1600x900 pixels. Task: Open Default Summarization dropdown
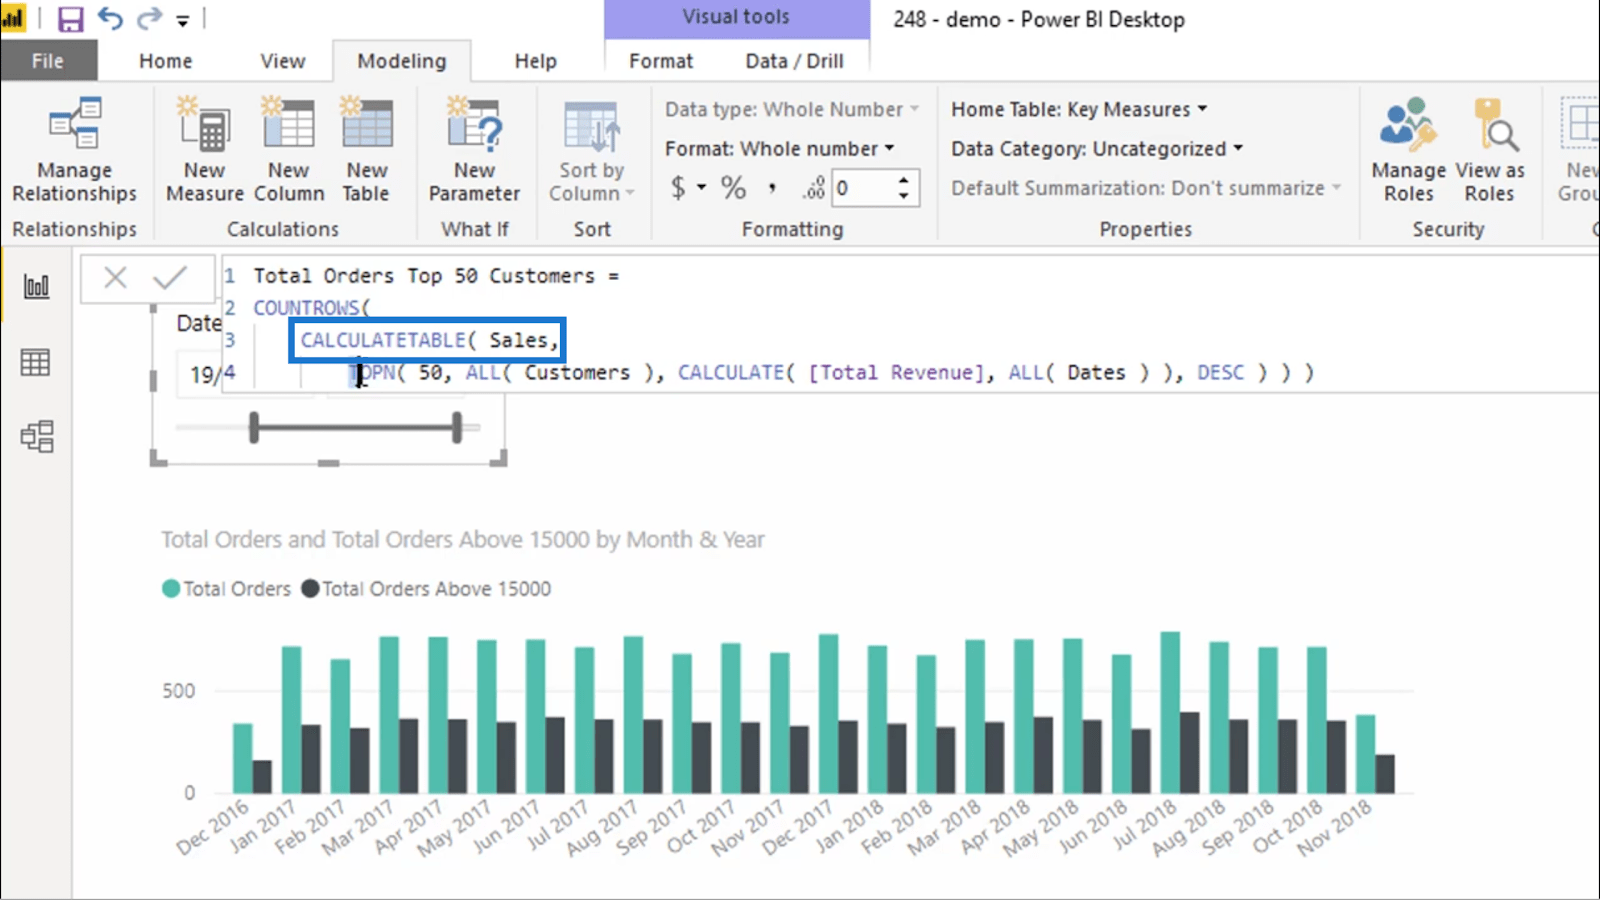[x=1146, y=188]
